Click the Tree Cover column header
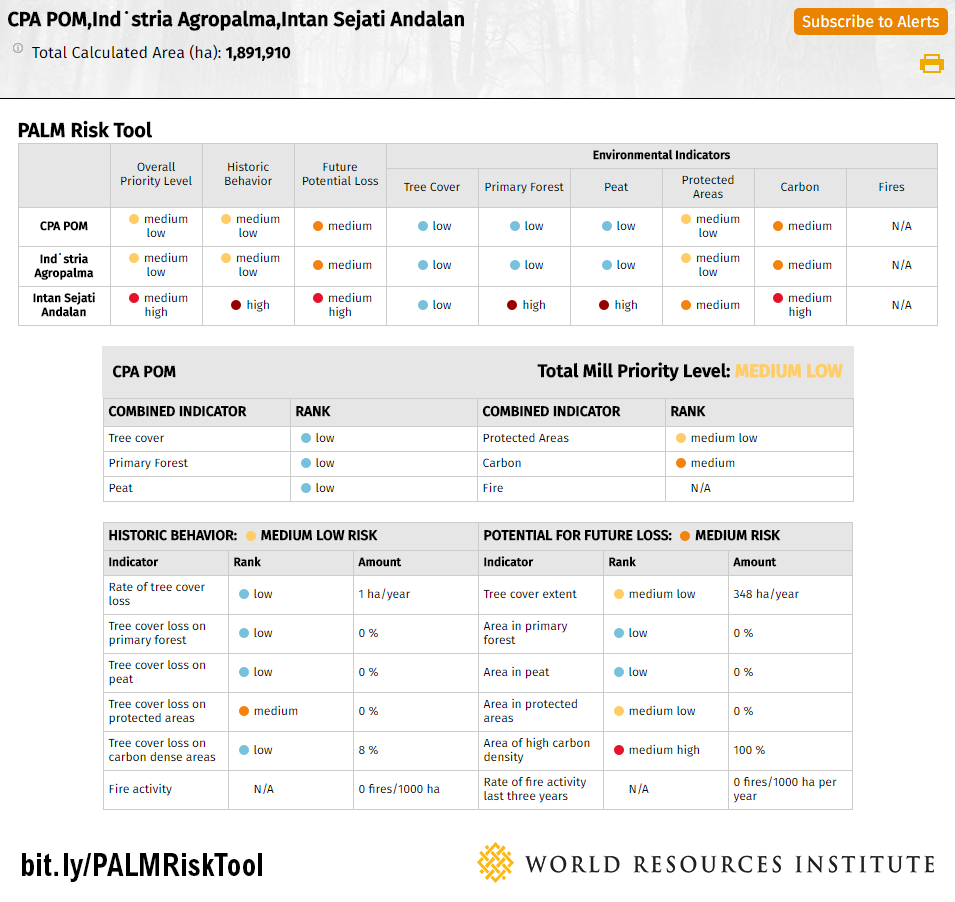 [432, 188]
